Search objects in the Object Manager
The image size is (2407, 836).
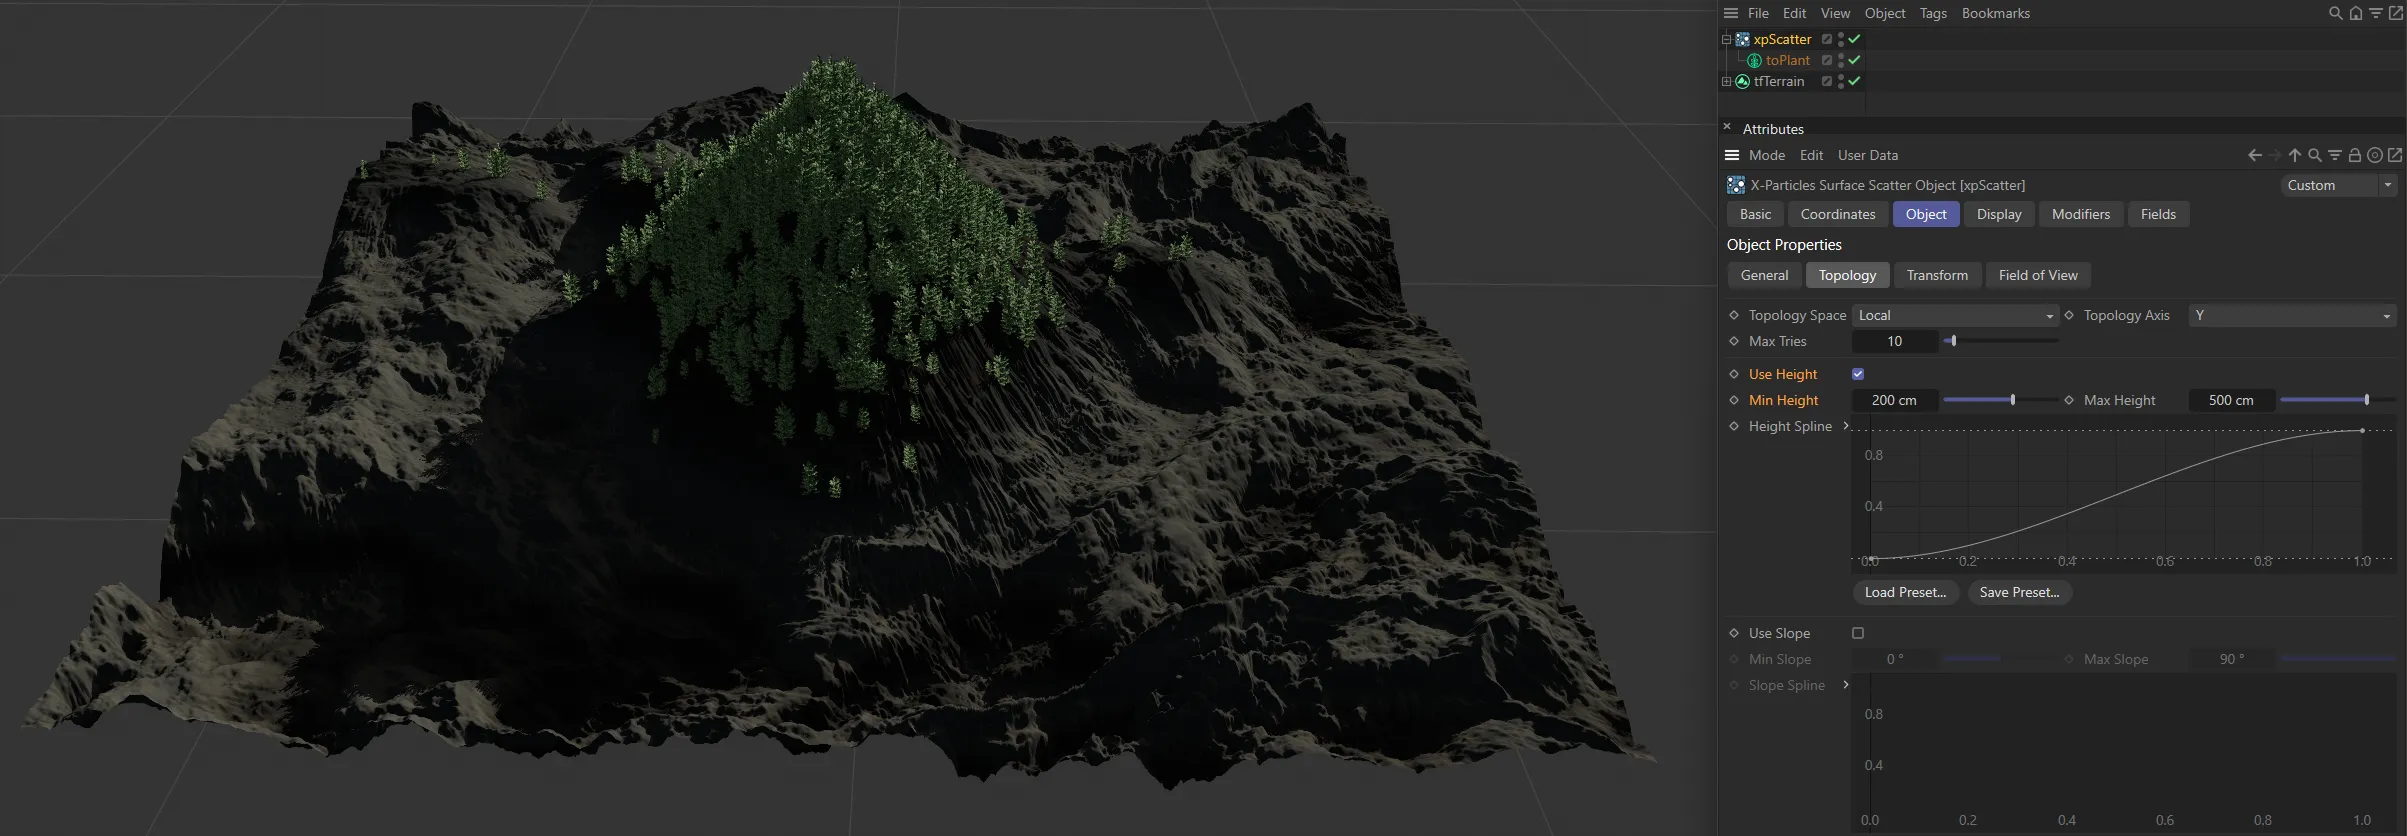2335,13
